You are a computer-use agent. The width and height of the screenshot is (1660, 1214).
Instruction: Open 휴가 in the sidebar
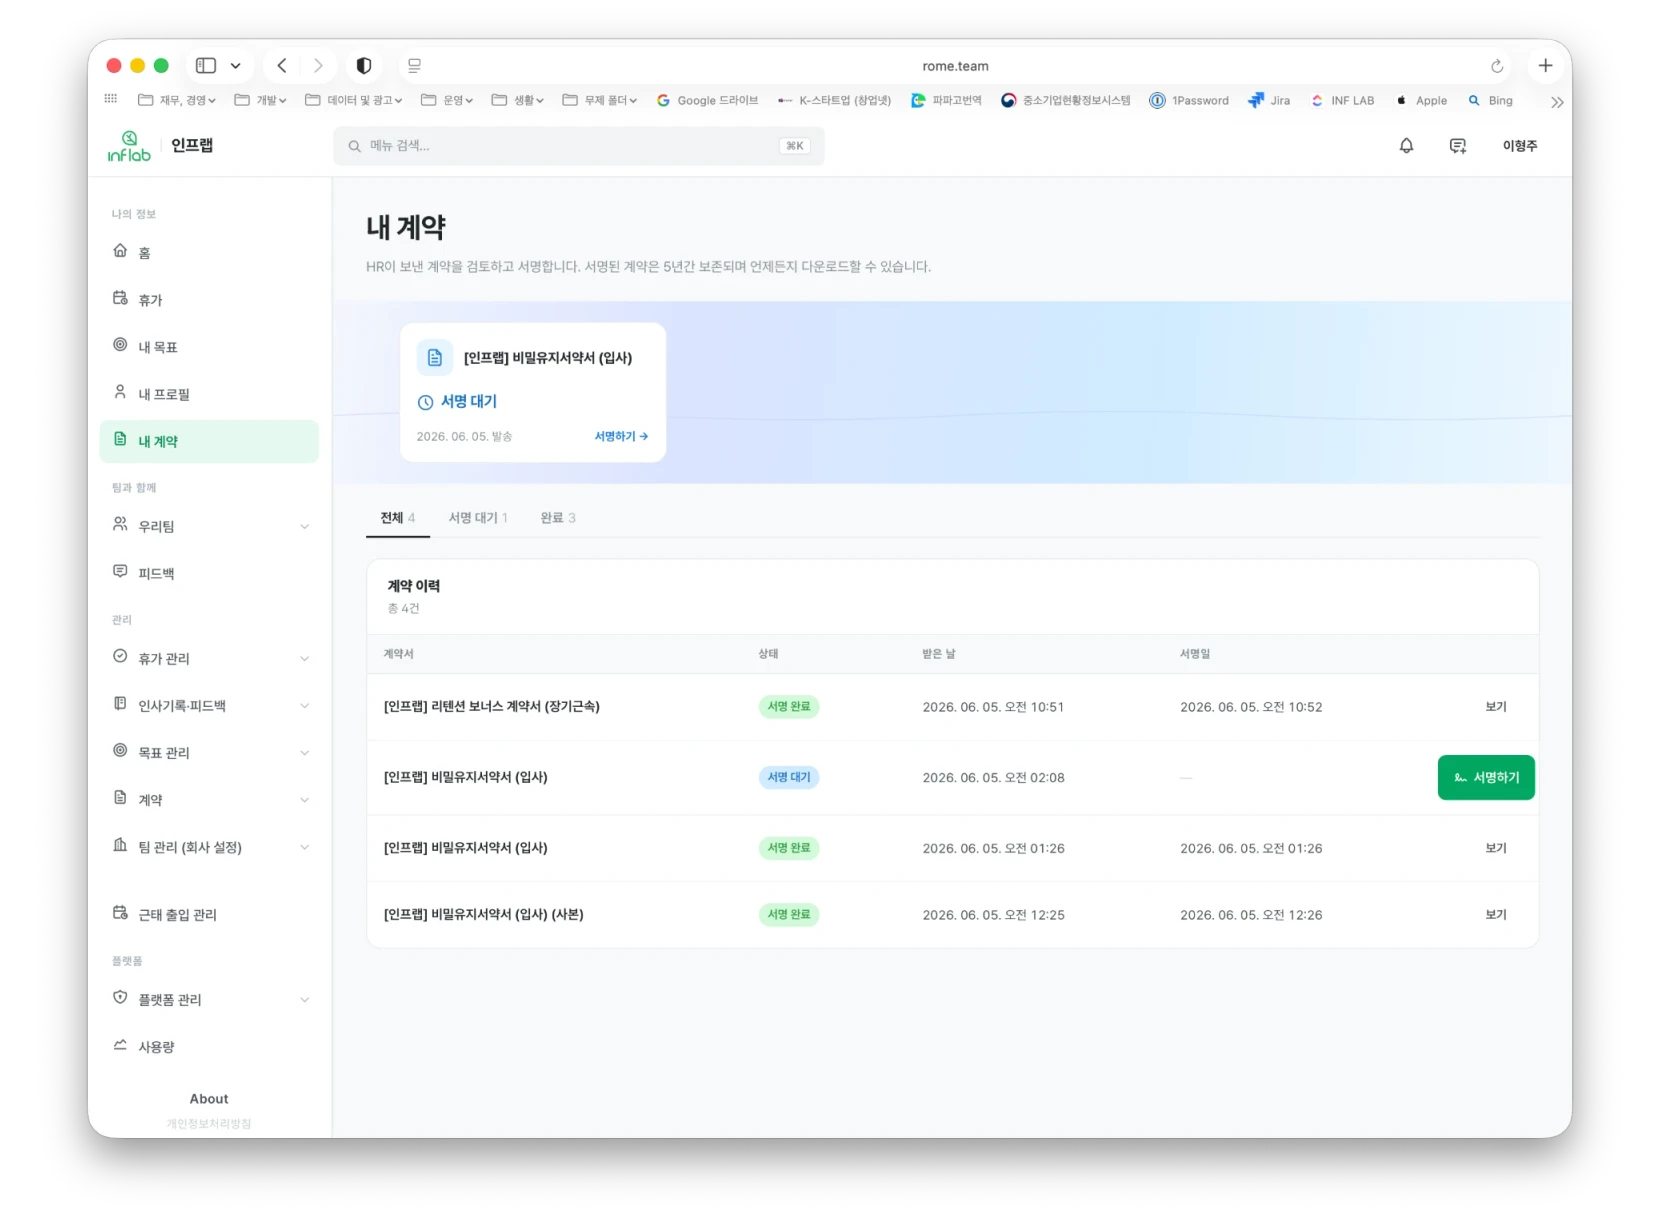(x=209, y=299)
